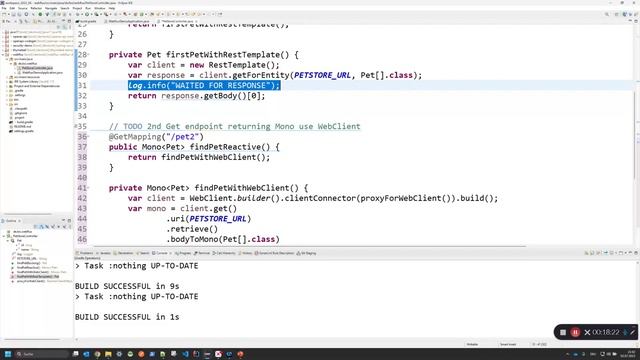Select WebfluxDemoApplication.java in Package Explorer
Viewport: 640px width, 360px height.
(40, 73)
